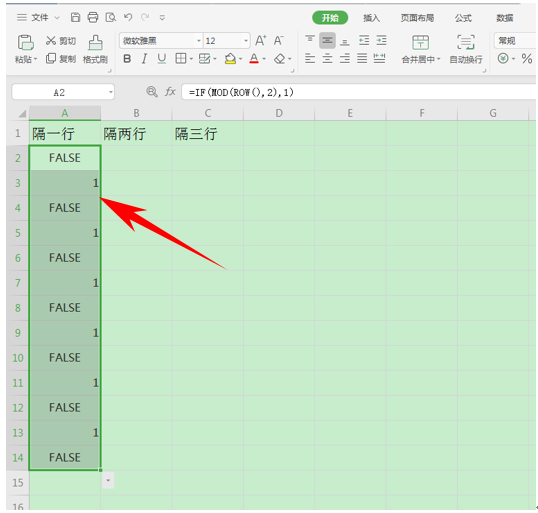Switch to the 开始 Home tab
This screenshot has width=538, height=513.
(x=330, y=18)
